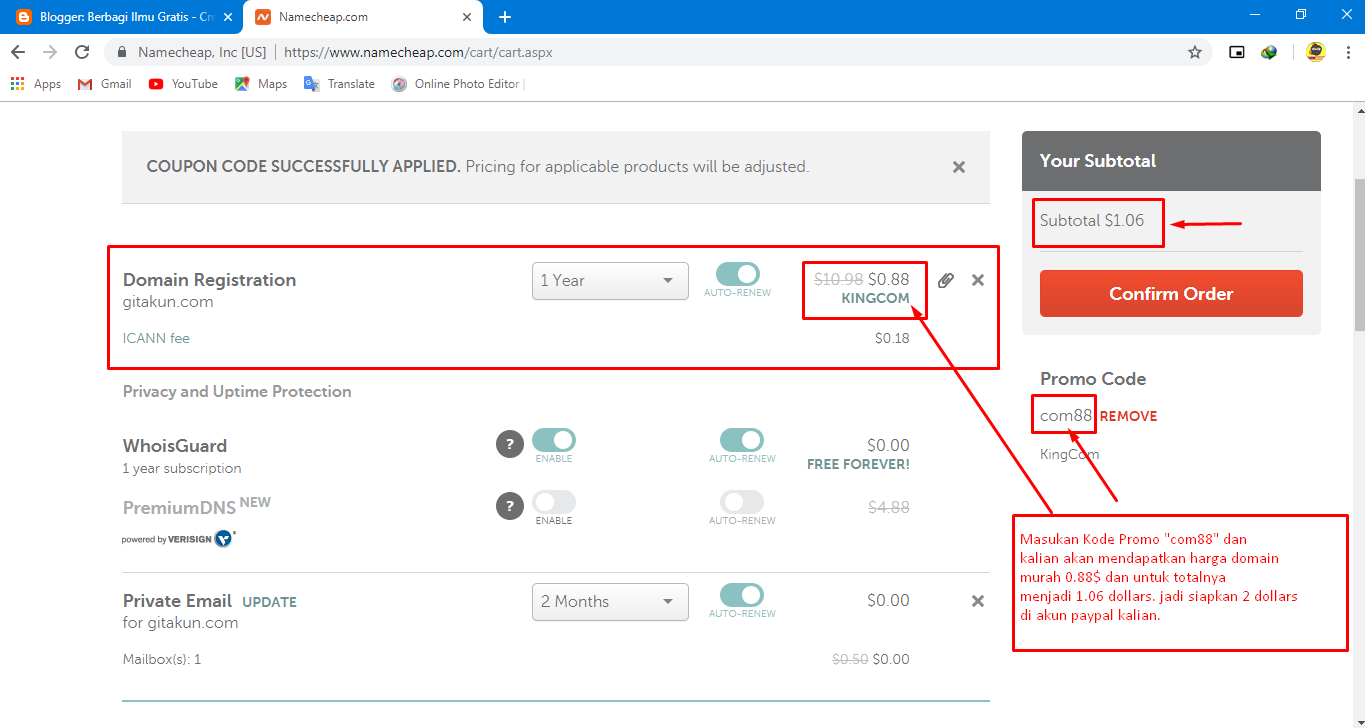Image resolution: width=1365 pixels, height=728 pixels.
Task: Go back to the previous page
Action: point(17,52)
